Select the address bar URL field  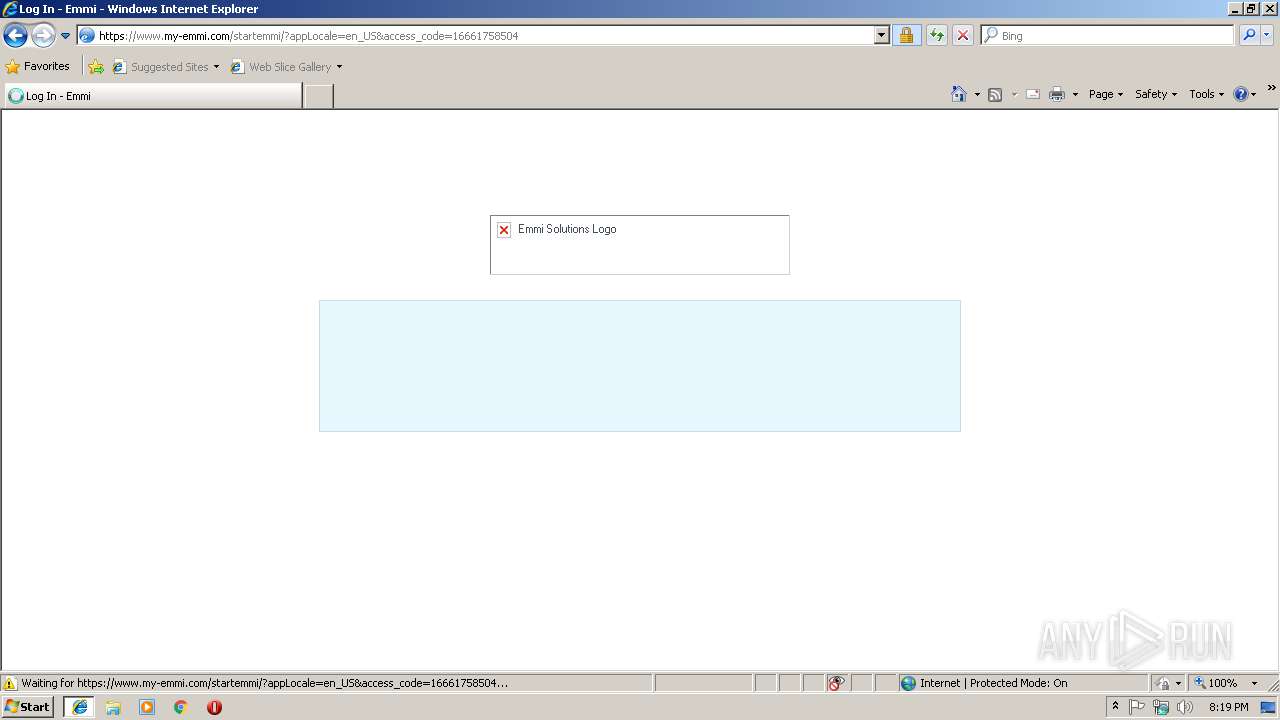[476, 36]
